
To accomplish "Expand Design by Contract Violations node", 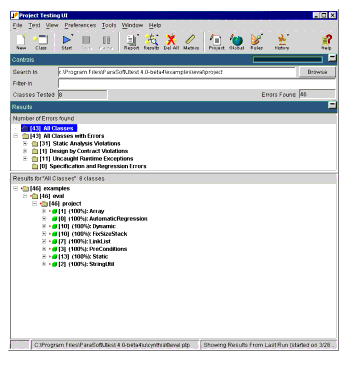I will coord(25,151).
